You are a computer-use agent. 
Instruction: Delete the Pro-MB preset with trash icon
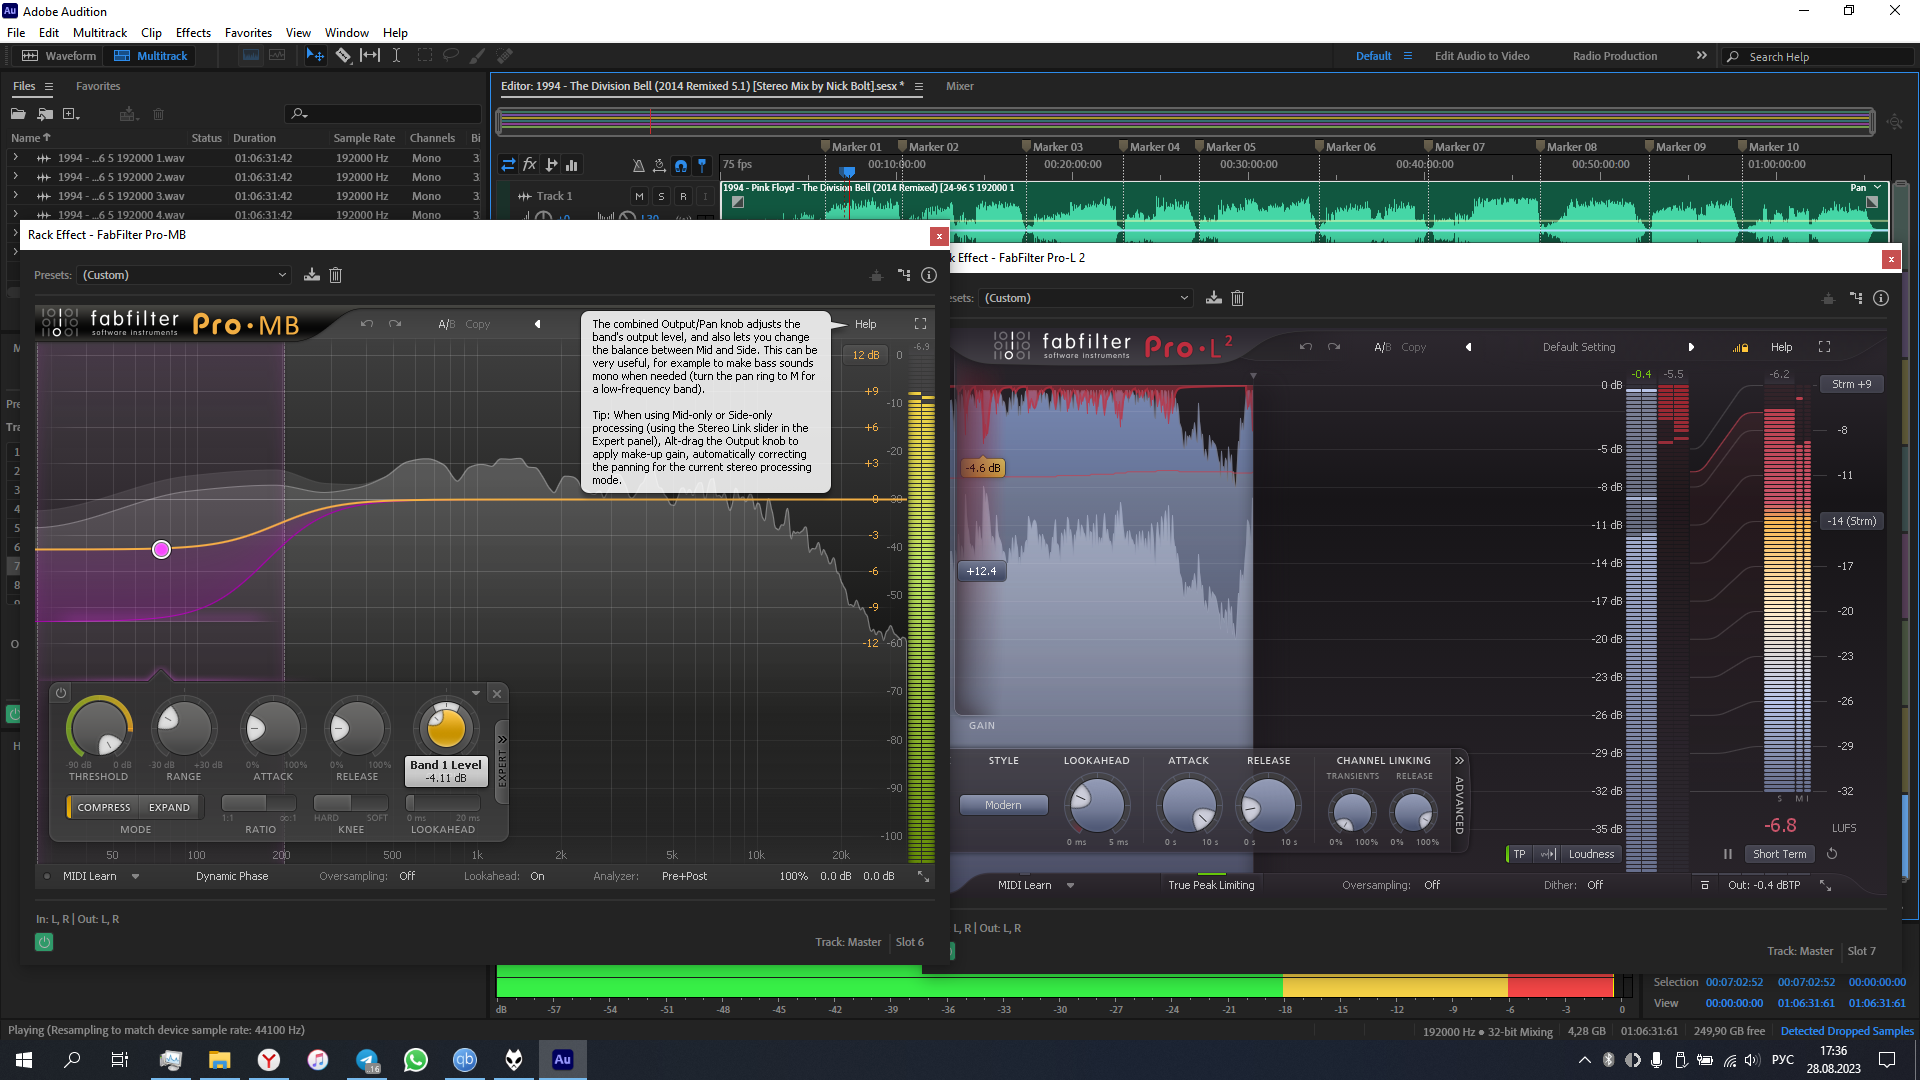click(336, 275)
